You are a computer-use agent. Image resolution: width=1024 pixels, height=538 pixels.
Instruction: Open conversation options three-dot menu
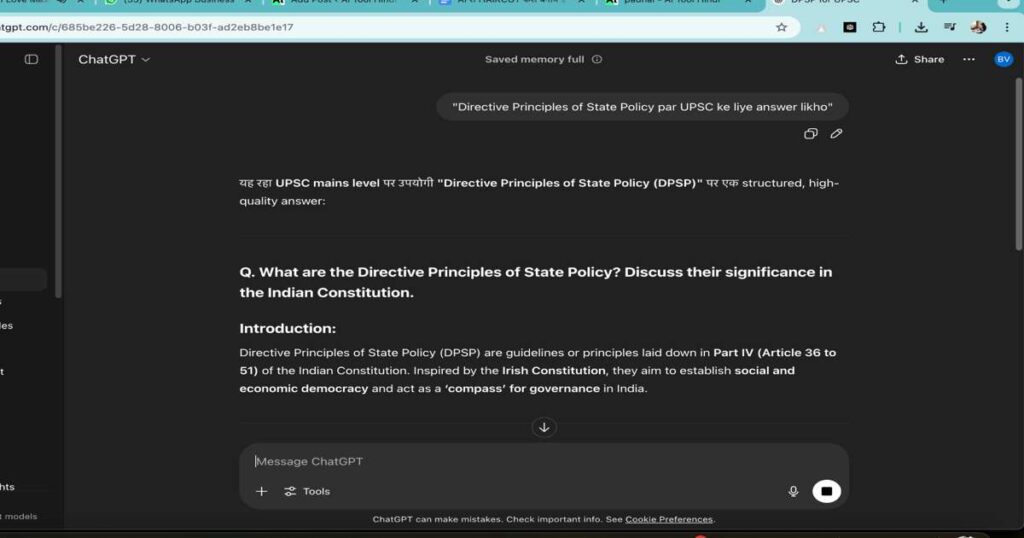point(968,59)
